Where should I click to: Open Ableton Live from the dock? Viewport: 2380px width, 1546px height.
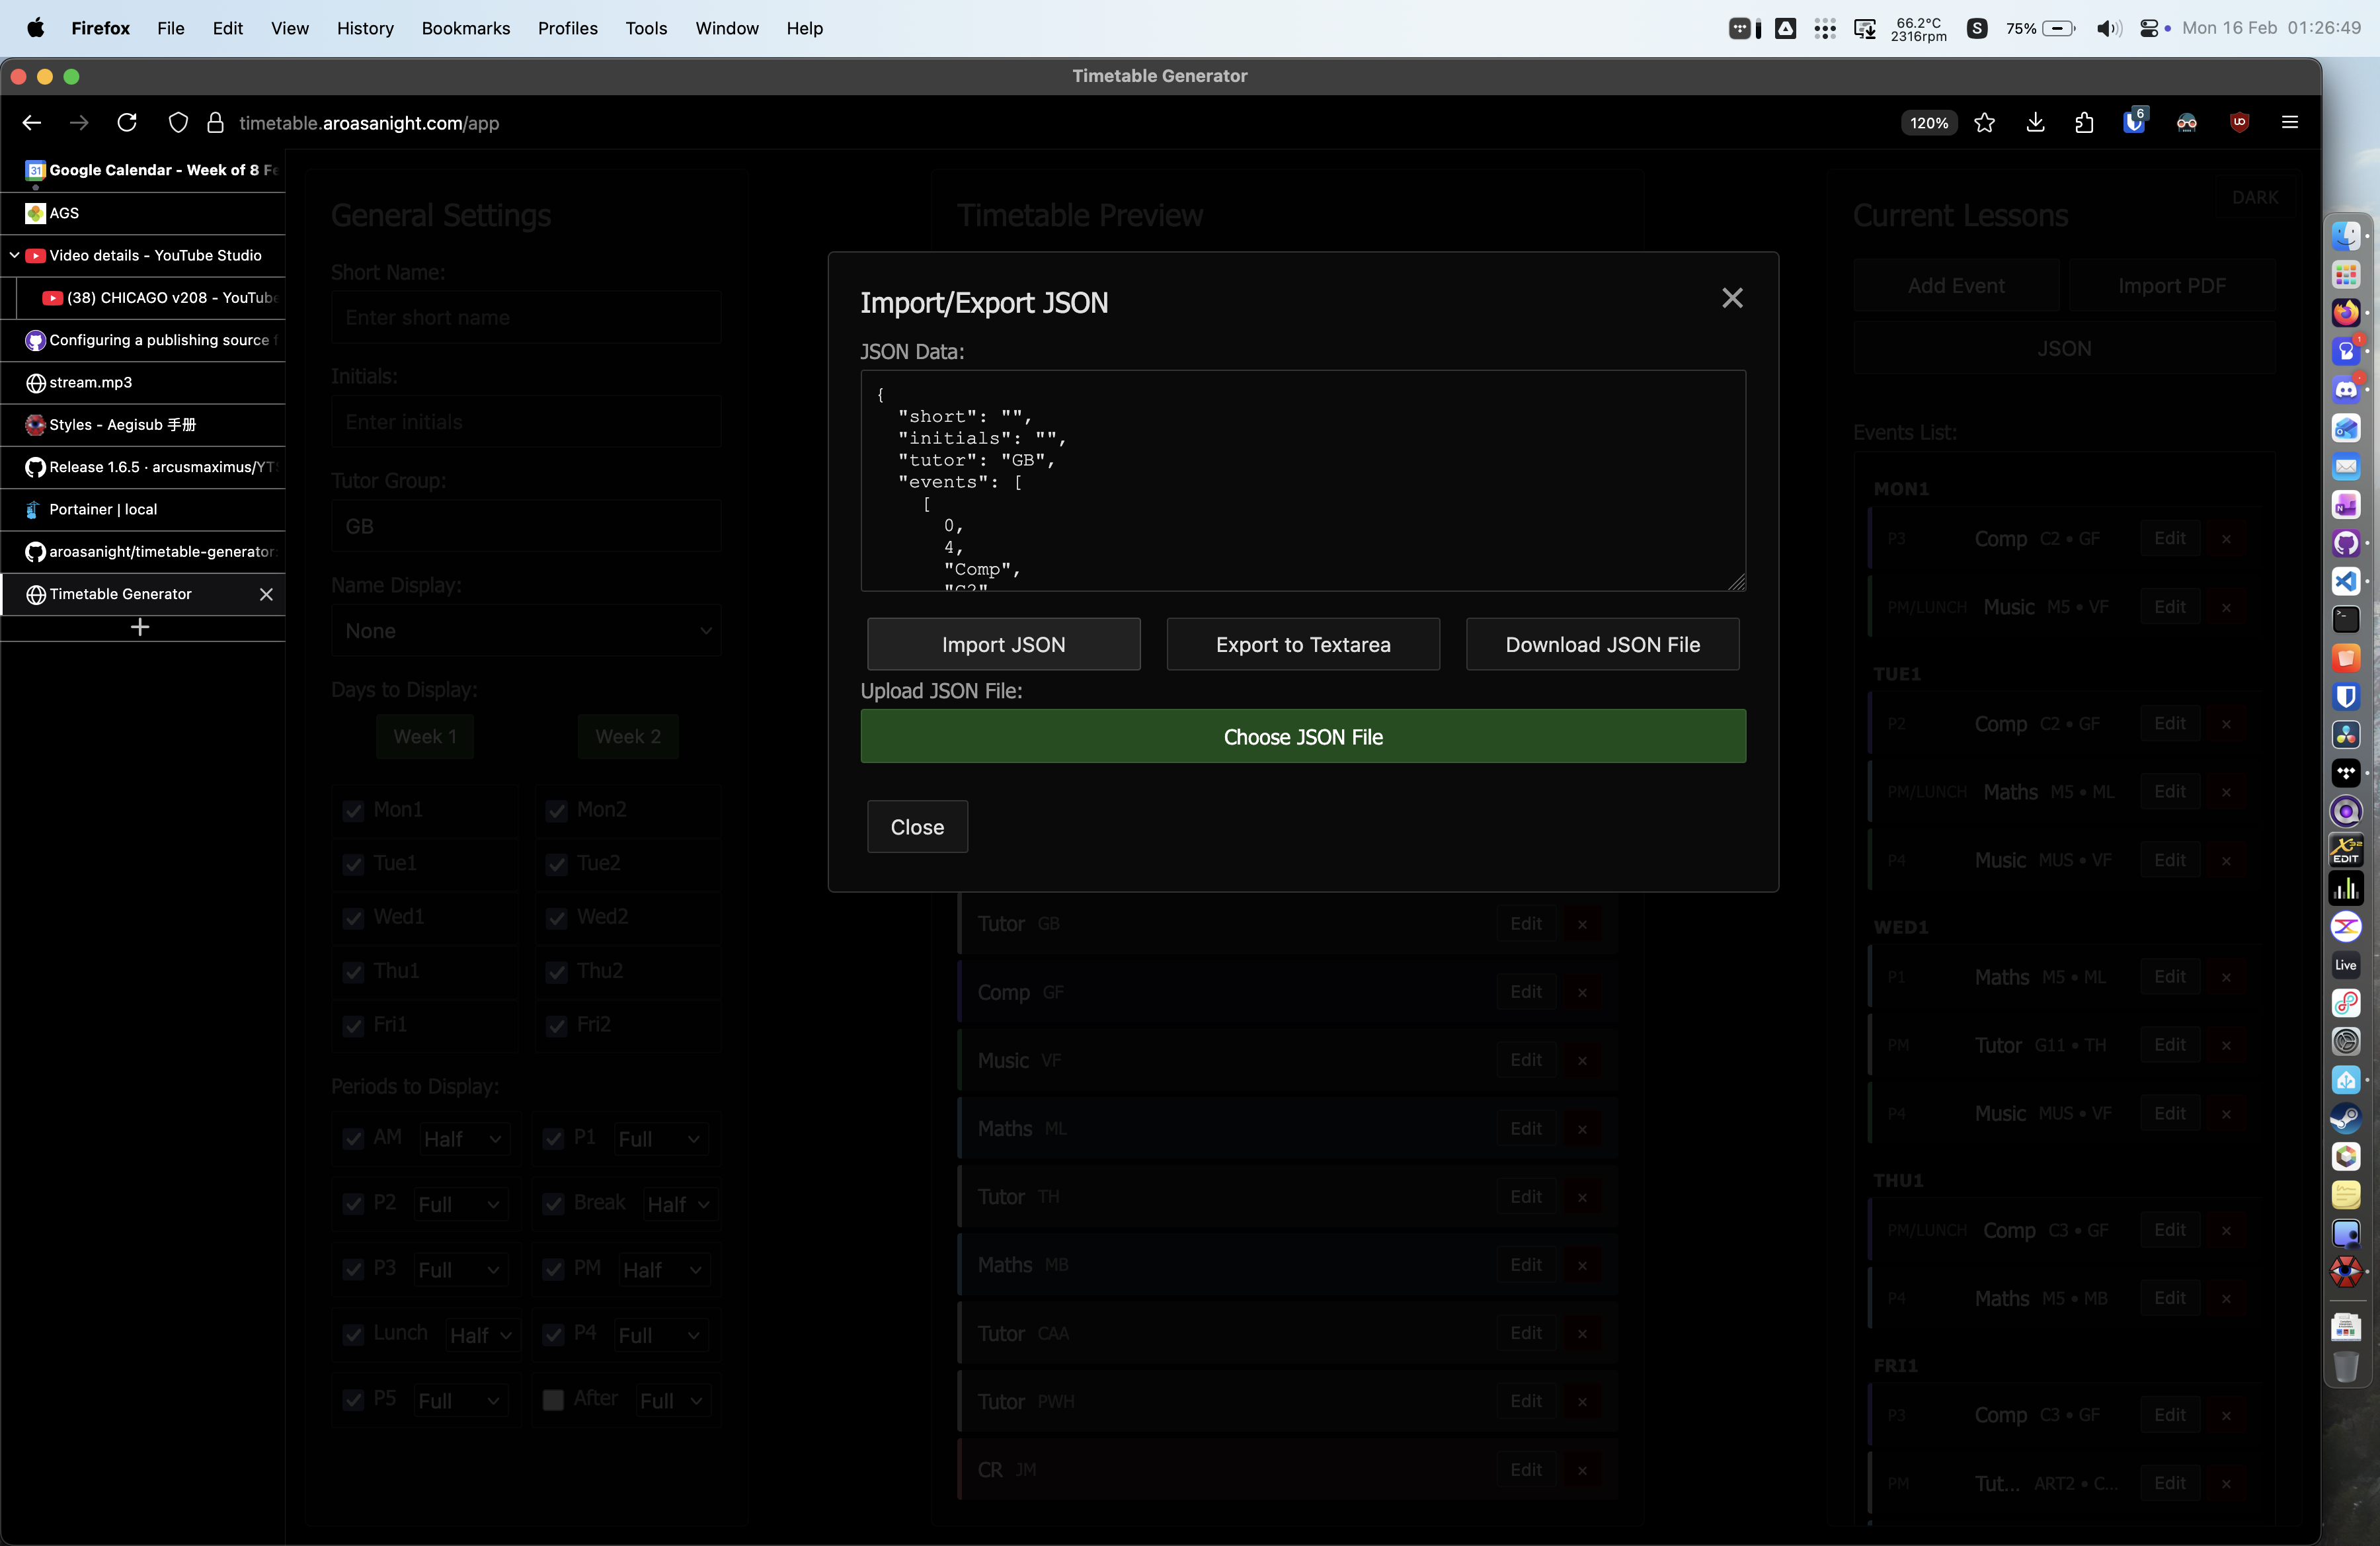[2346, 965]
